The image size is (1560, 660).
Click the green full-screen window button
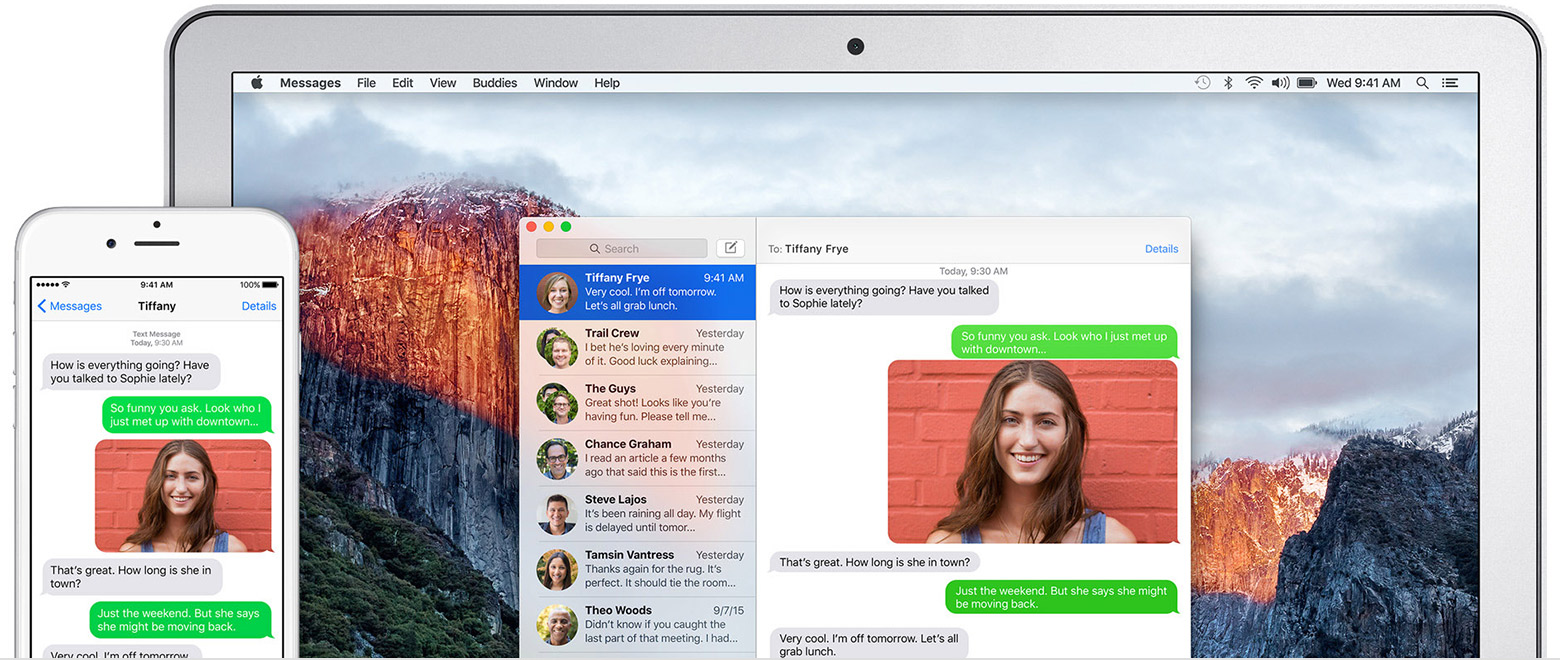coord(566,227)
